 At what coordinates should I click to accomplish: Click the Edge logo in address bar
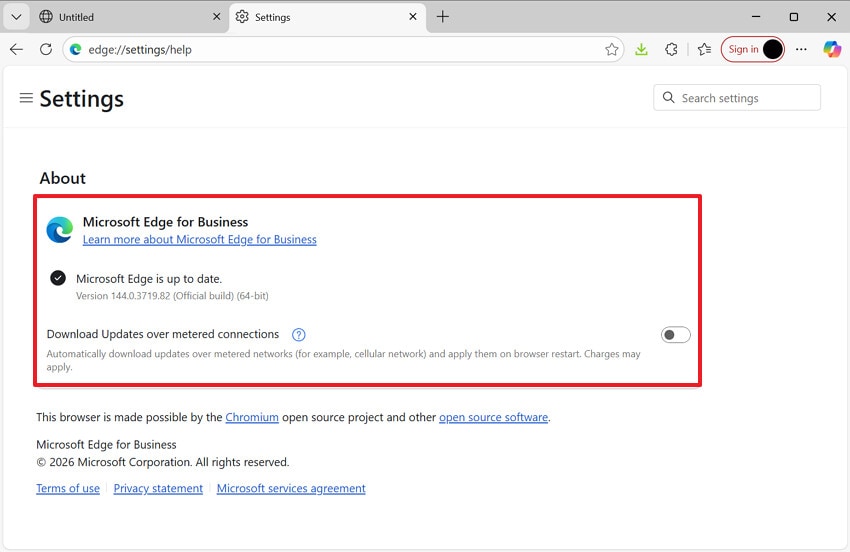coord(75,49)
